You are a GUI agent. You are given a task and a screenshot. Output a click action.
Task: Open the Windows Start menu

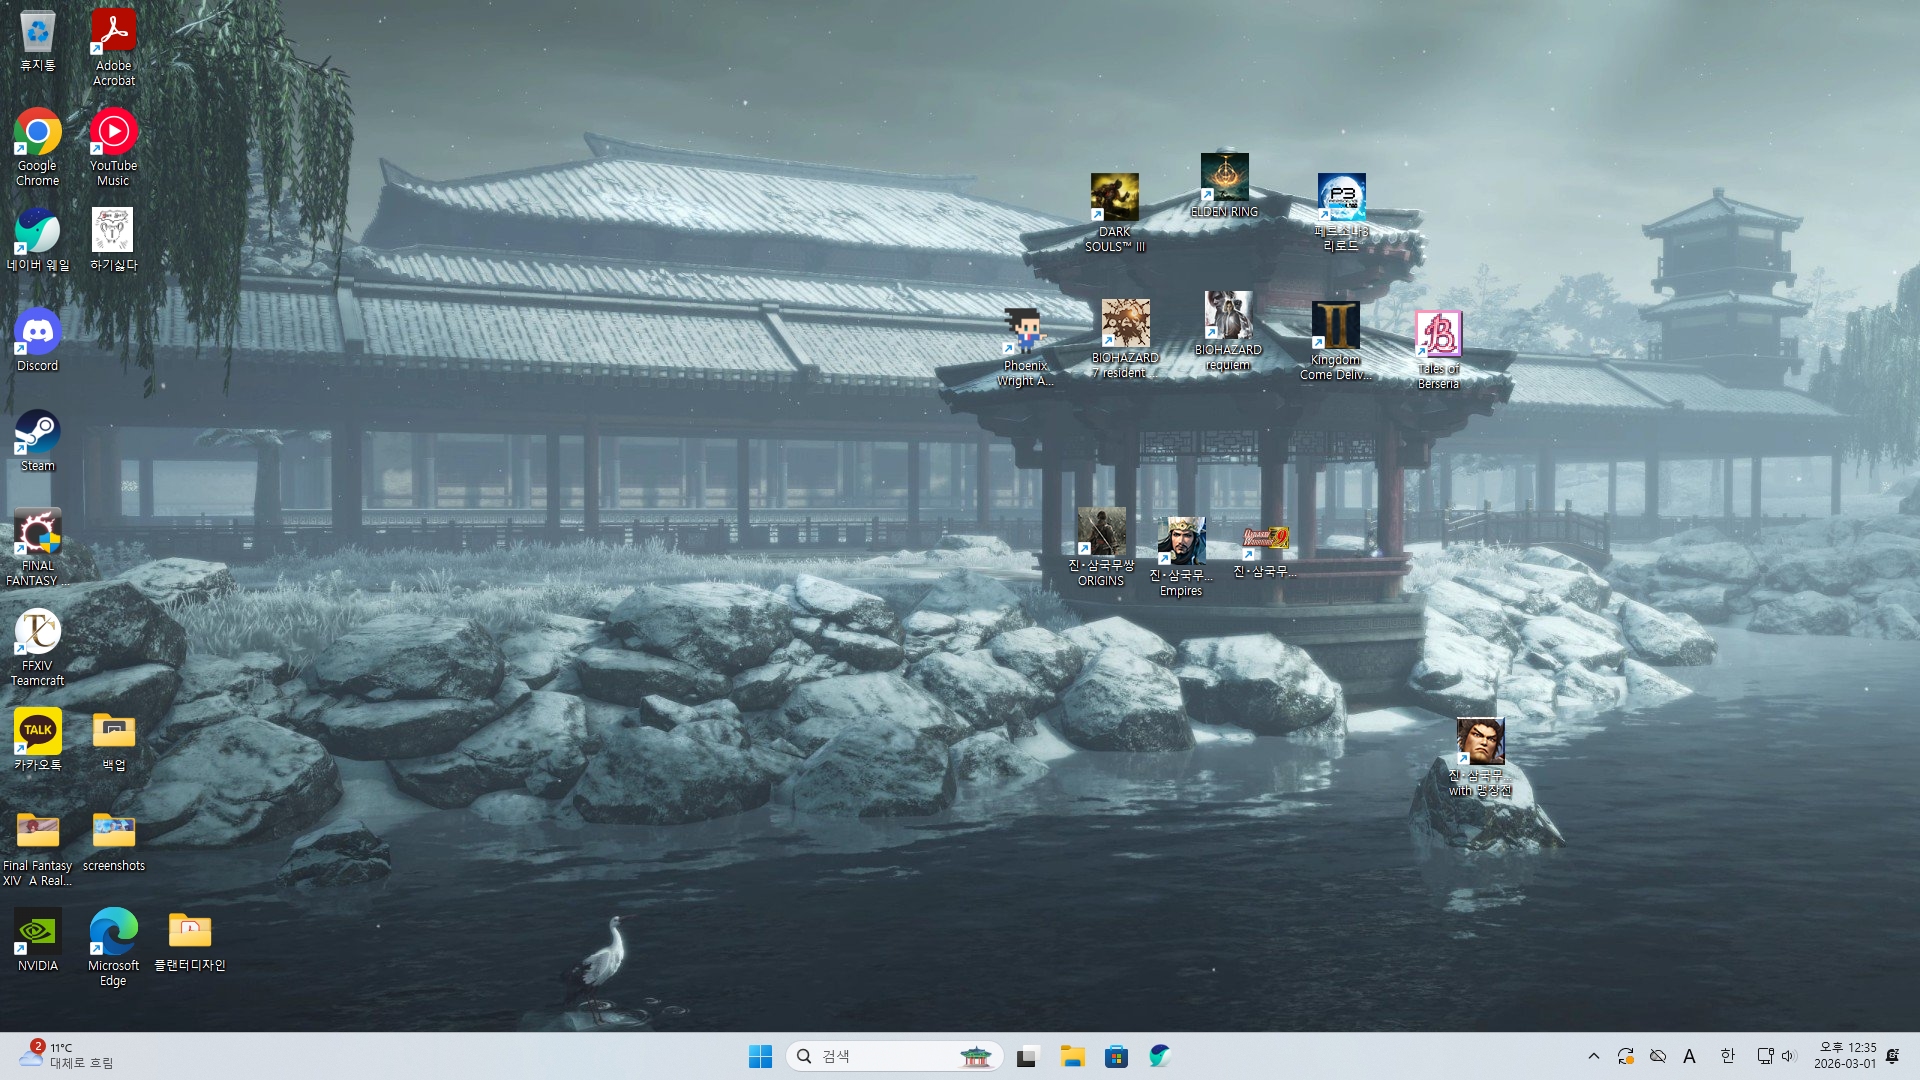760,1056
